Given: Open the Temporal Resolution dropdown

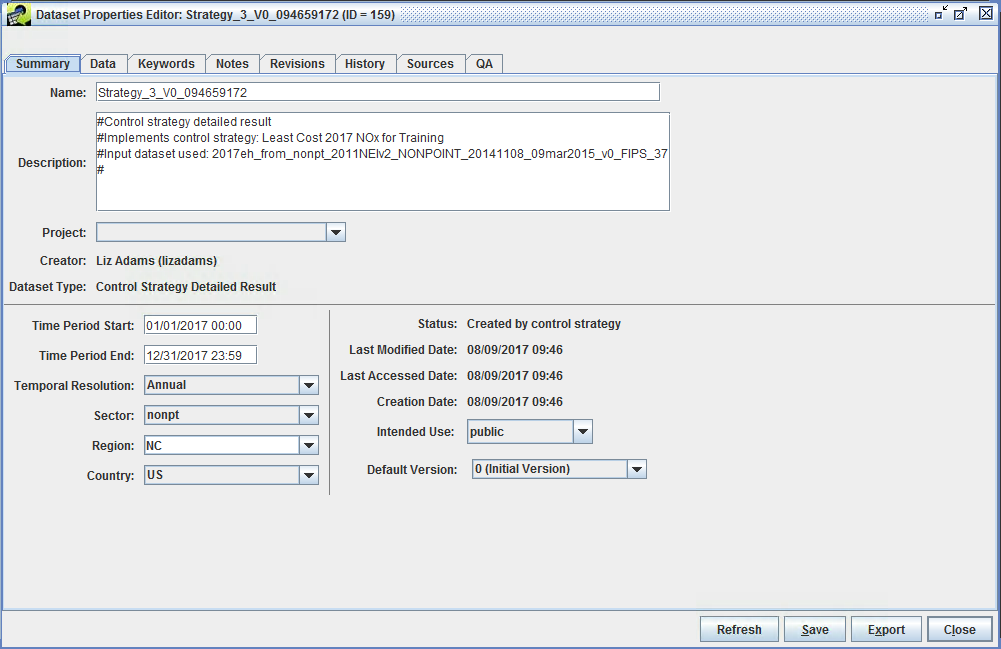Looking at the screenshot, I should tap(309, 385).
